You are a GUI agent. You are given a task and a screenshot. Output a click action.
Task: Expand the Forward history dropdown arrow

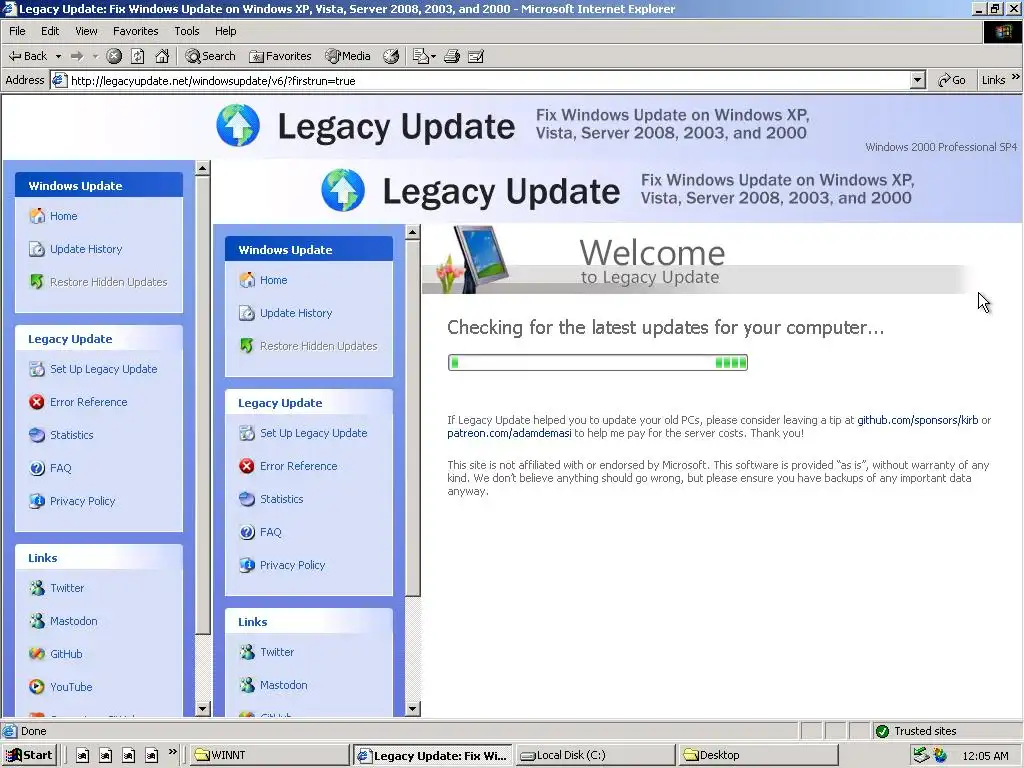(95, 56)
